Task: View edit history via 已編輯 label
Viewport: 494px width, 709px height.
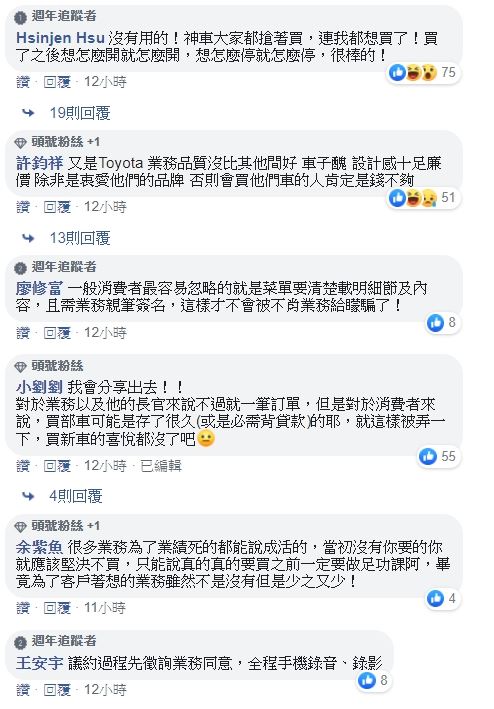Action: pyautogui.click(x=161, y=466)
